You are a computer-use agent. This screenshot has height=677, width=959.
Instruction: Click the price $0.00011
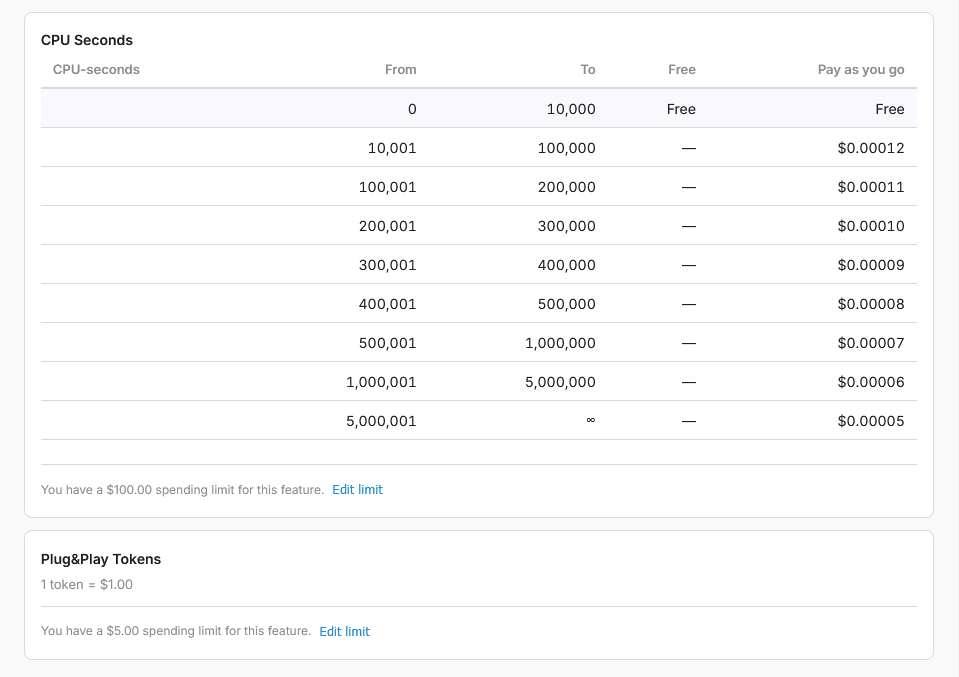pyautogui.click(x=871, y=187)
